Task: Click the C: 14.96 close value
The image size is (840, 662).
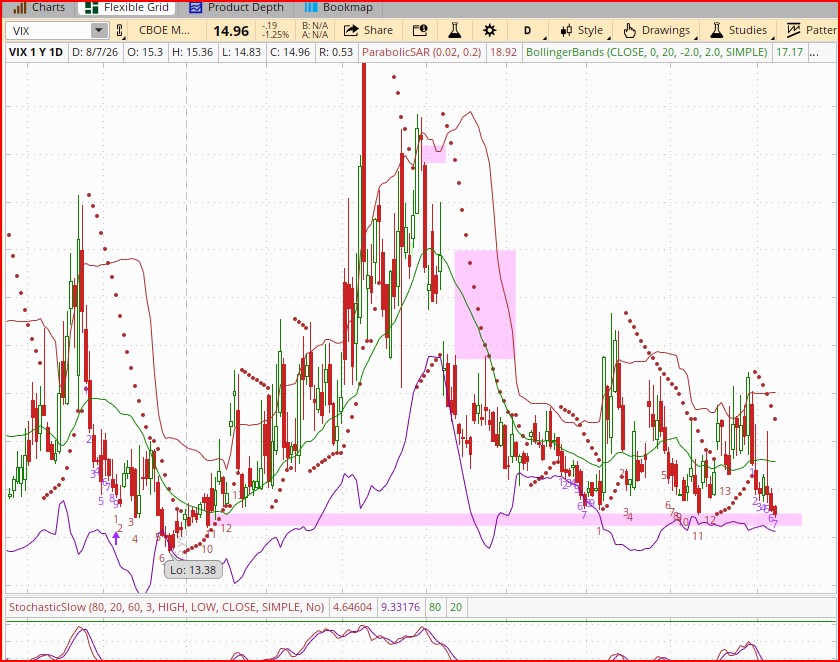Action: click(x=290, y=52)
